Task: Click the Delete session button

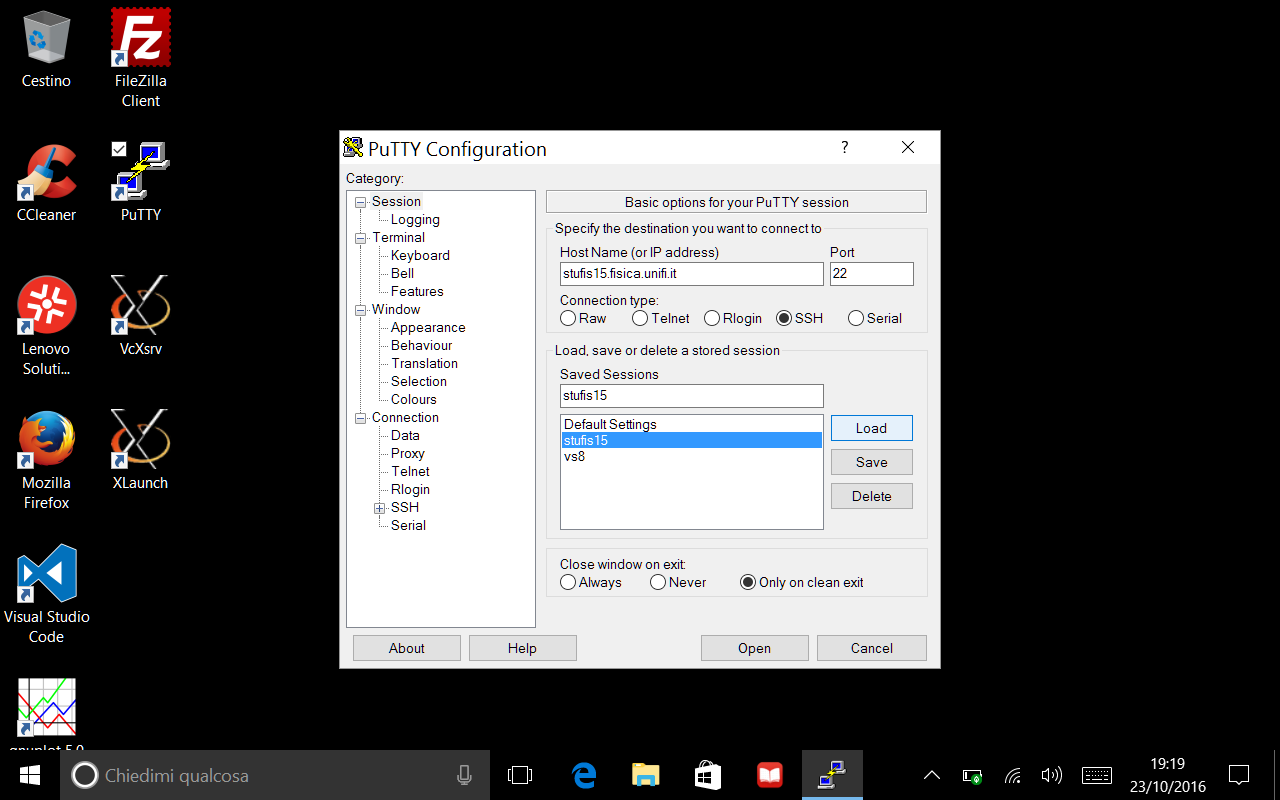Action: pyautogui.click(x=871, y=496)
